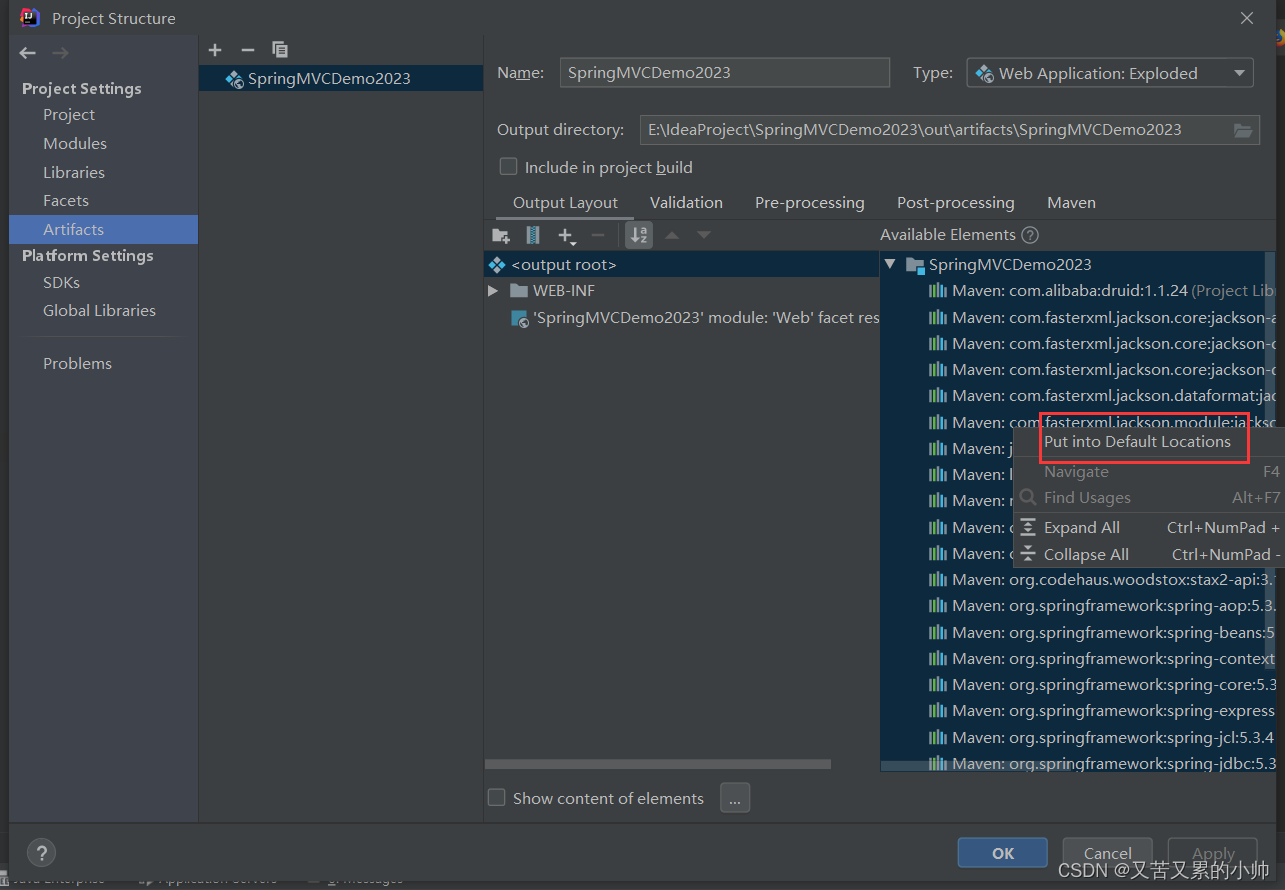This screenshot has height=890, width=1285.
Task: Click the Collapse All icon in context menu
Action: coord(1028,554)
